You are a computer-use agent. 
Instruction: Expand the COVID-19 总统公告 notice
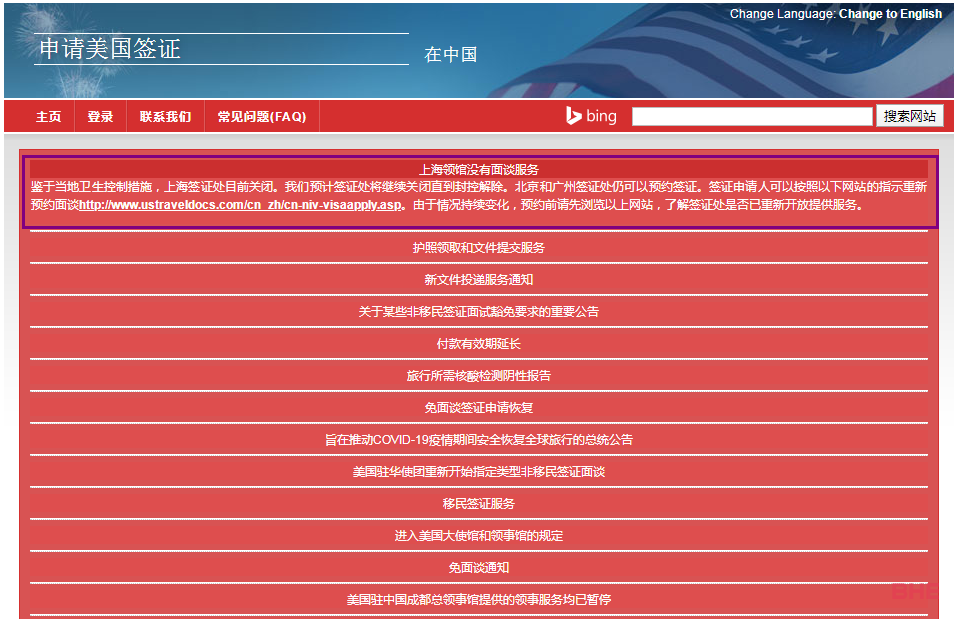[x=479, y=440]
